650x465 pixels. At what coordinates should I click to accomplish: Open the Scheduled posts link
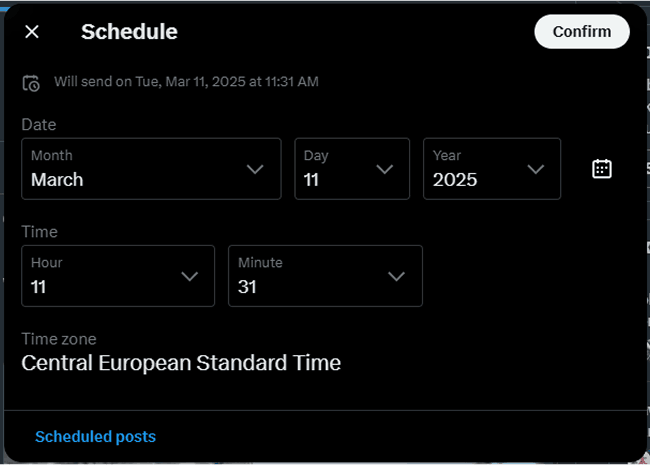click(95, 436)
